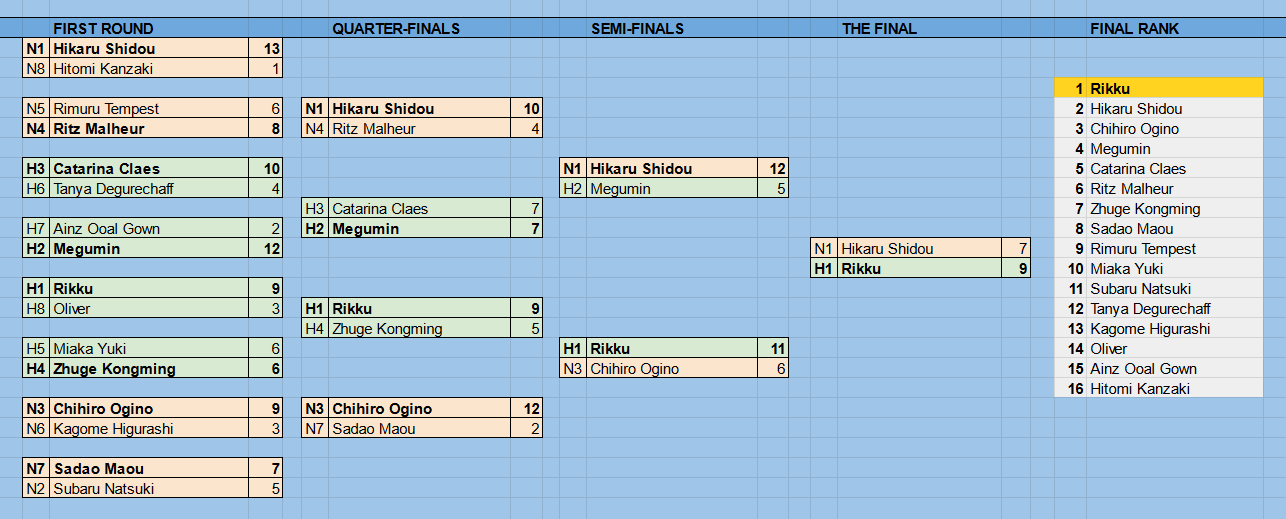Click Hitomi Kanzaki's first round score cell
Viewport: 1286px width, 519px height.
(267, 68)
